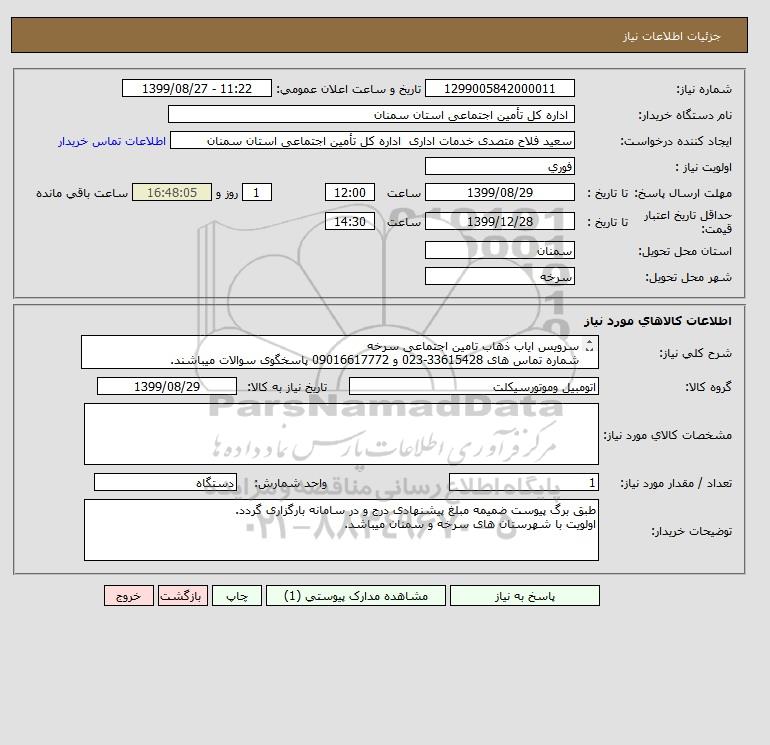Click the شرح کلی نیاز text area
770x745 pixels.
(340, 352)
